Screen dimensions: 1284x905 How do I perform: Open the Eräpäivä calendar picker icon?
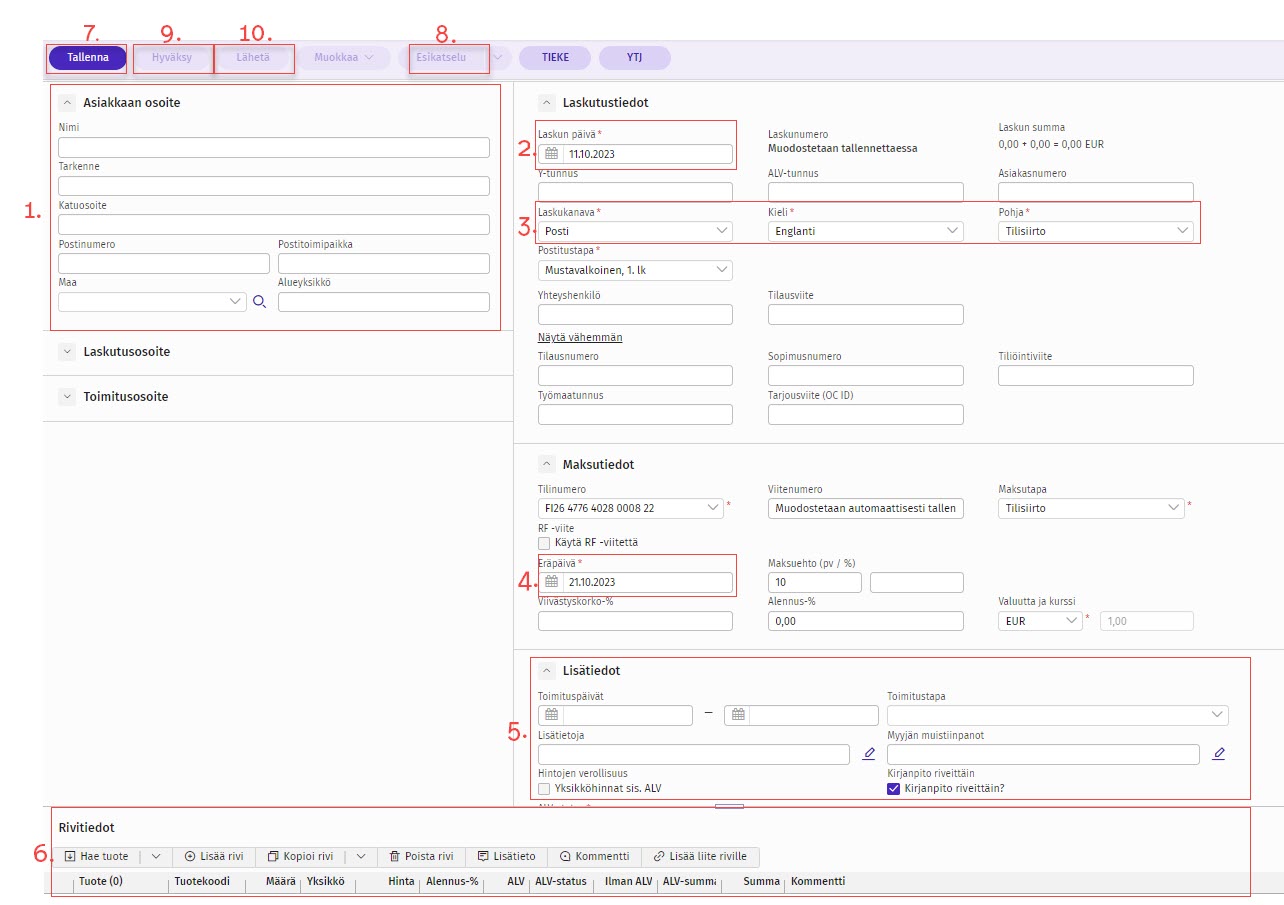point(551,582)
